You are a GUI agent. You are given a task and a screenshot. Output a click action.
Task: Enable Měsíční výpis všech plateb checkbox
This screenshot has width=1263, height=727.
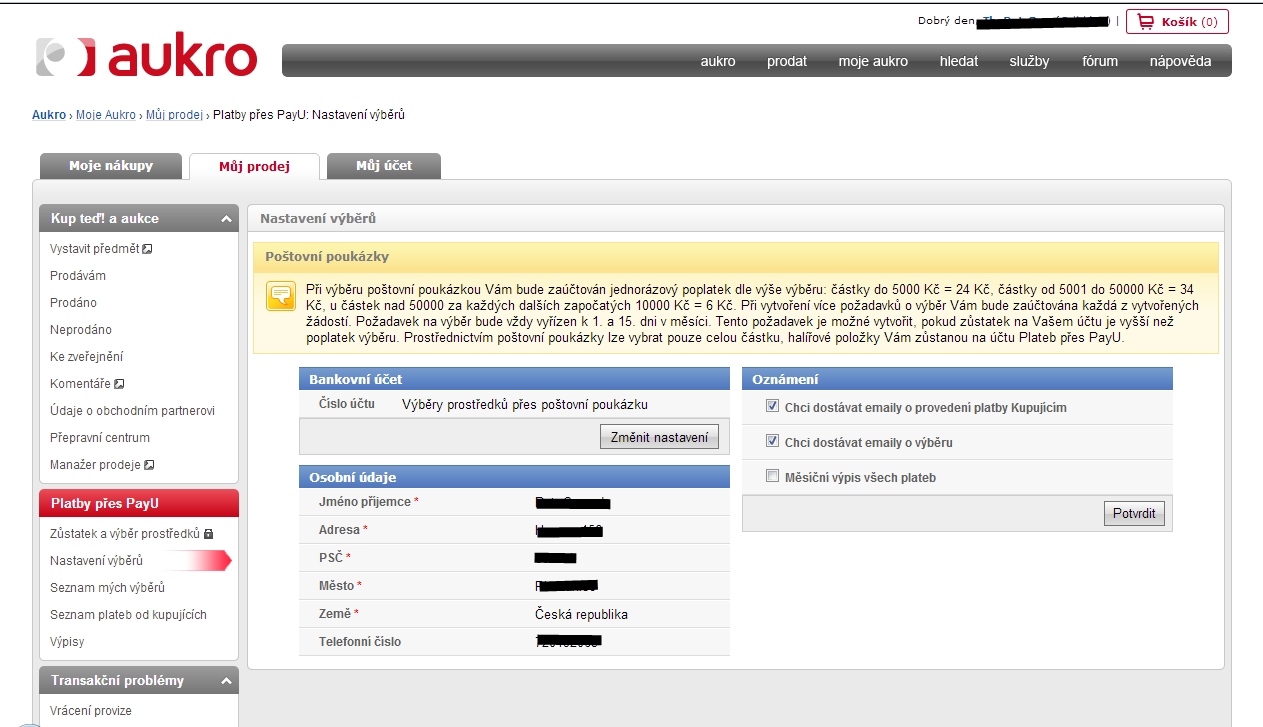click(x=772, y=476)
